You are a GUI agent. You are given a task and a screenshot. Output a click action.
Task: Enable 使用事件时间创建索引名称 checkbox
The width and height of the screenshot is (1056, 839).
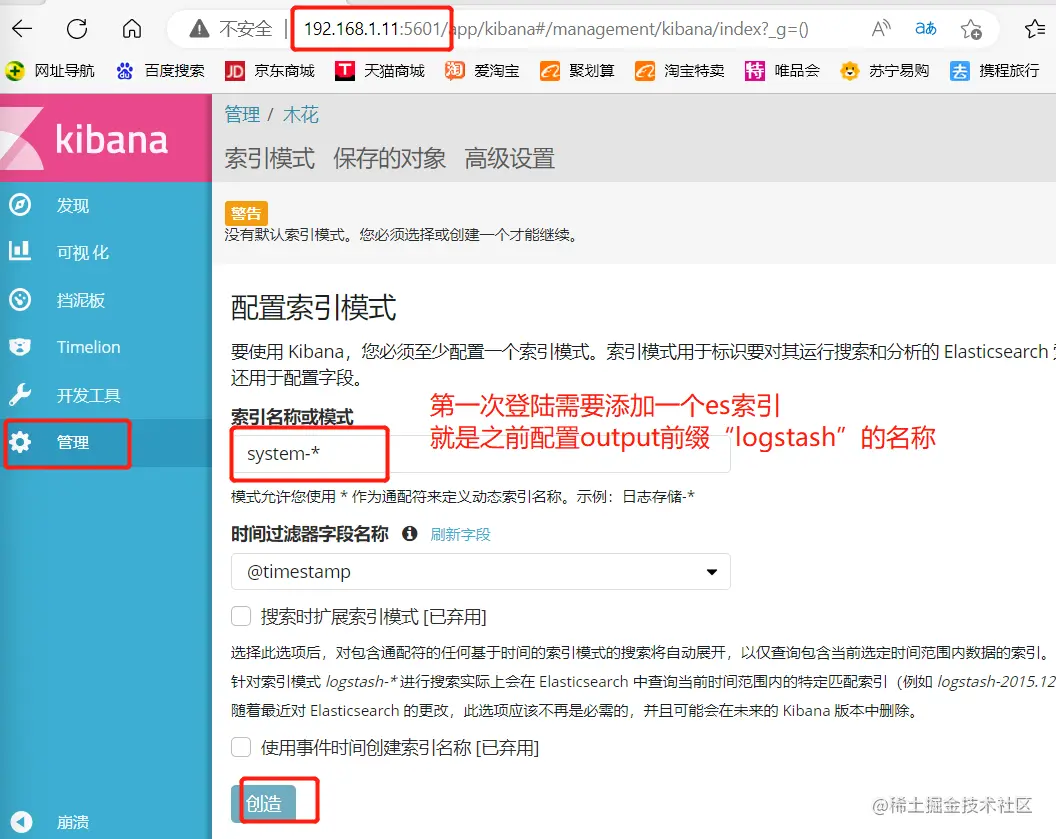pos(241,747)
